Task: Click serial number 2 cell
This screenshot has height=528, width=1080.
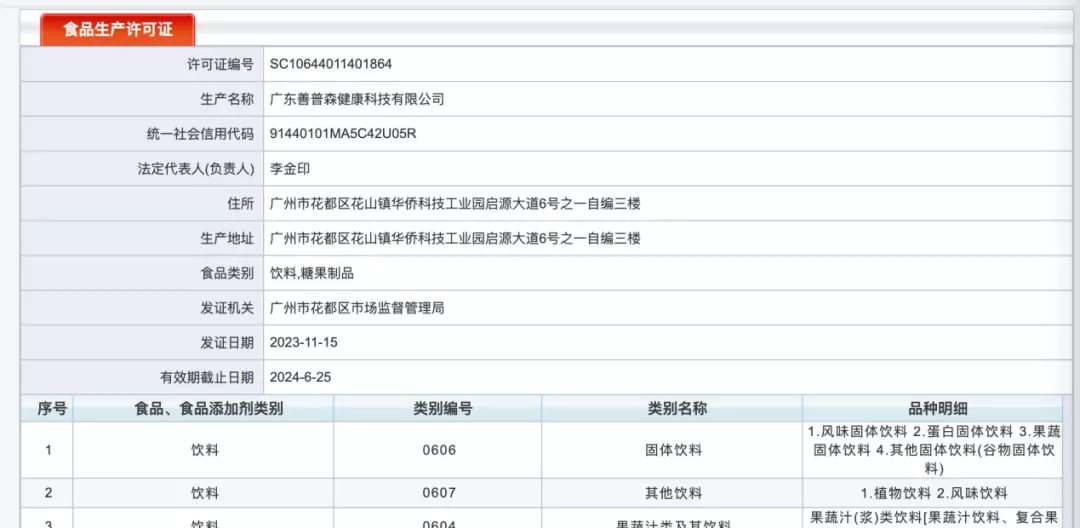Action: (48, 493)
